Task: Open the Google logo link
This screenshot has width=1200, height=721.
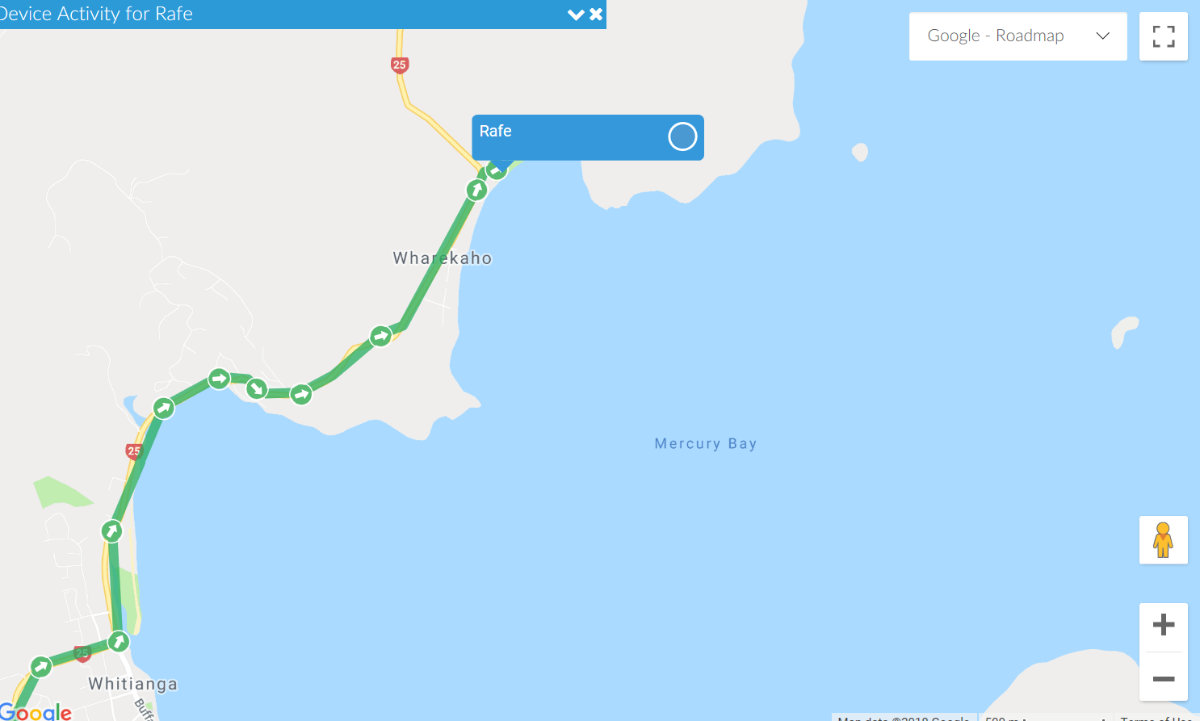Action: [36, 711]
